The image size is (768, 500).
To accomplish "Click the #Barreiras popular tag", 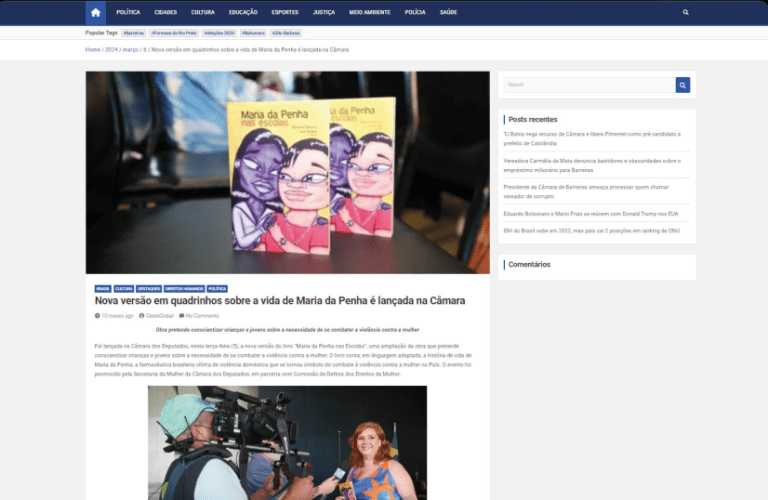I will tap(133, 33).
